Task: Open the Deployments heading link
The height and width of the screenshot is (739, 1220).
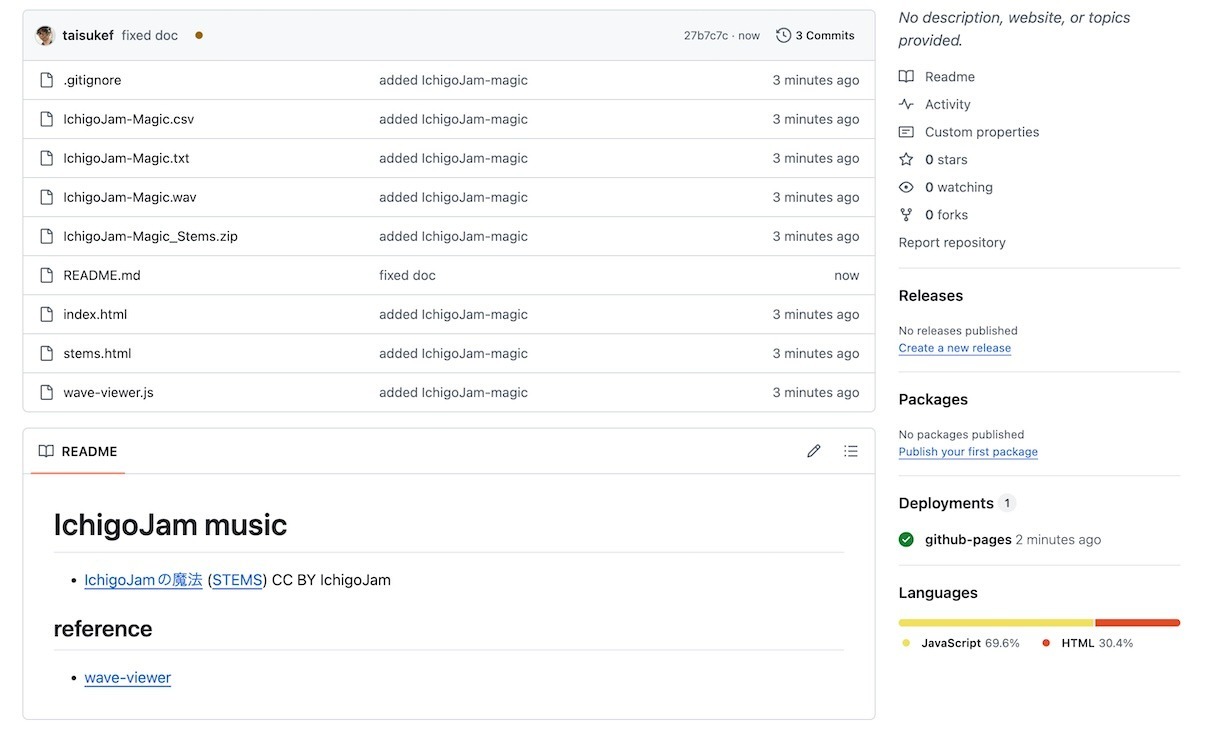Action: click(946, 503)
